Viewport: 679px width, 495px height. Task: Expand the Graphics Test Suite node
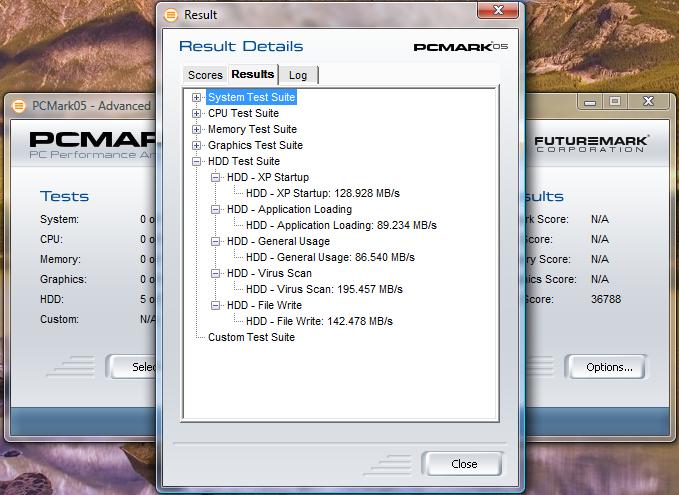(x=196, y=146)
